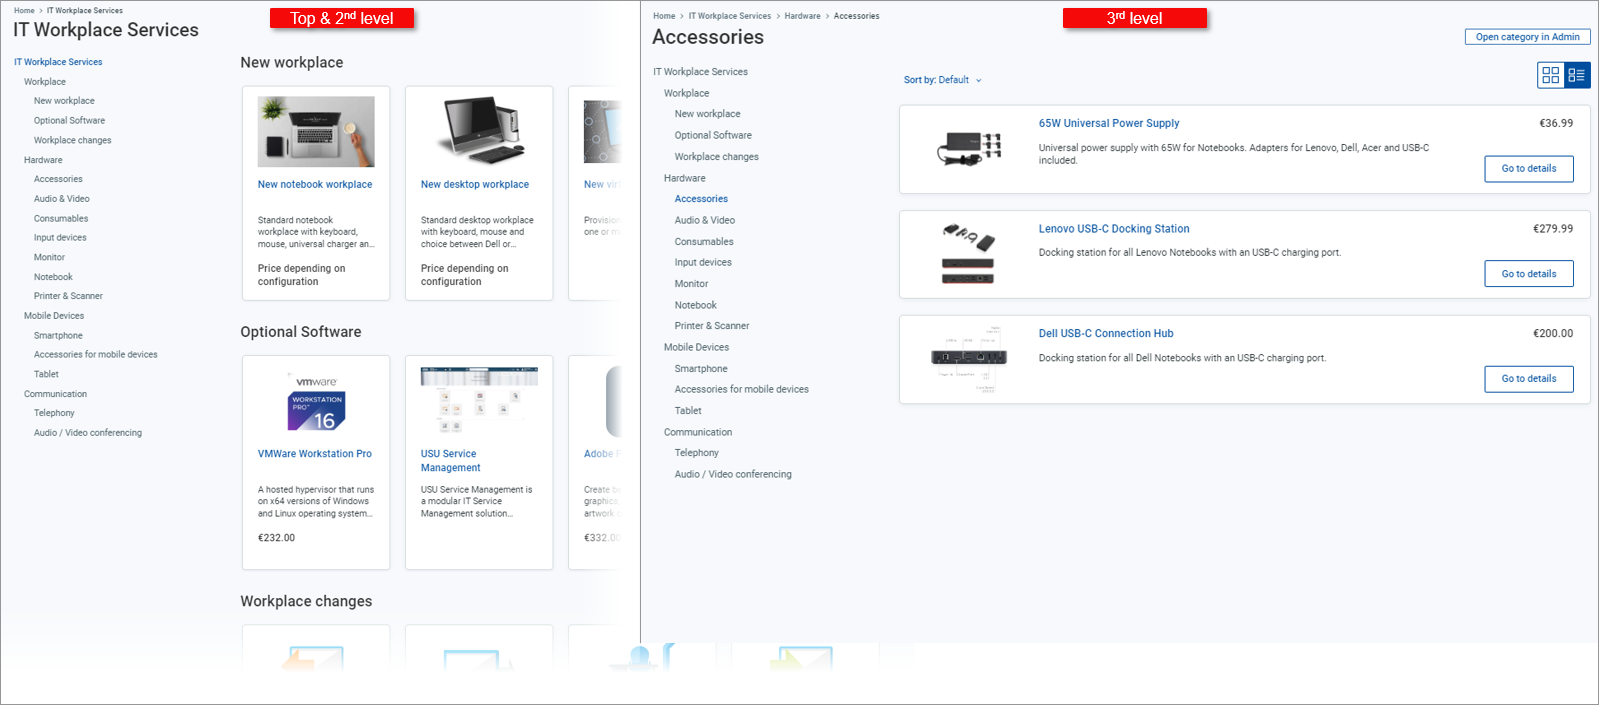Image resolution: width=1599 pixels, height=705 pixels.
Task: Click the Dell USB-C hub product image
Action: point(968,358)
